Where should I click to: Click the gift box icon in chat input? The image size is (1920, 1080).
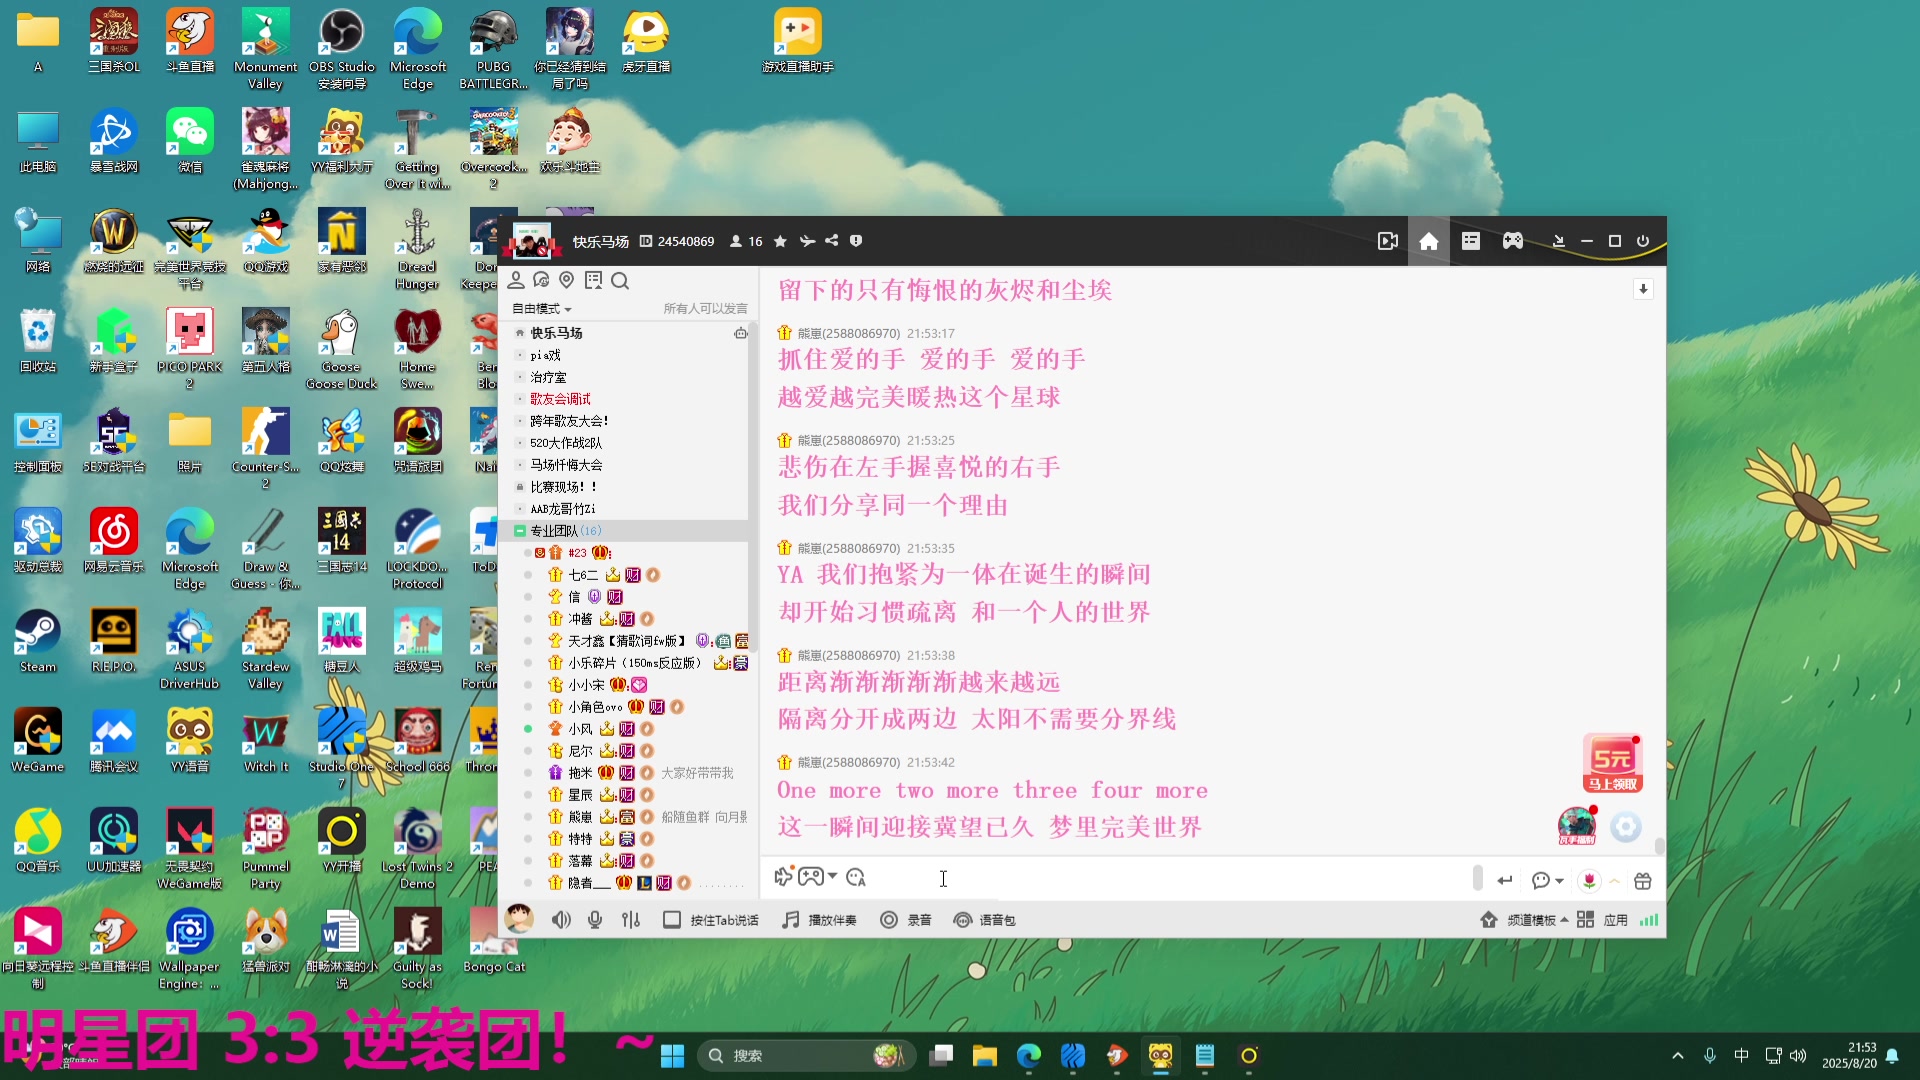1643,881
